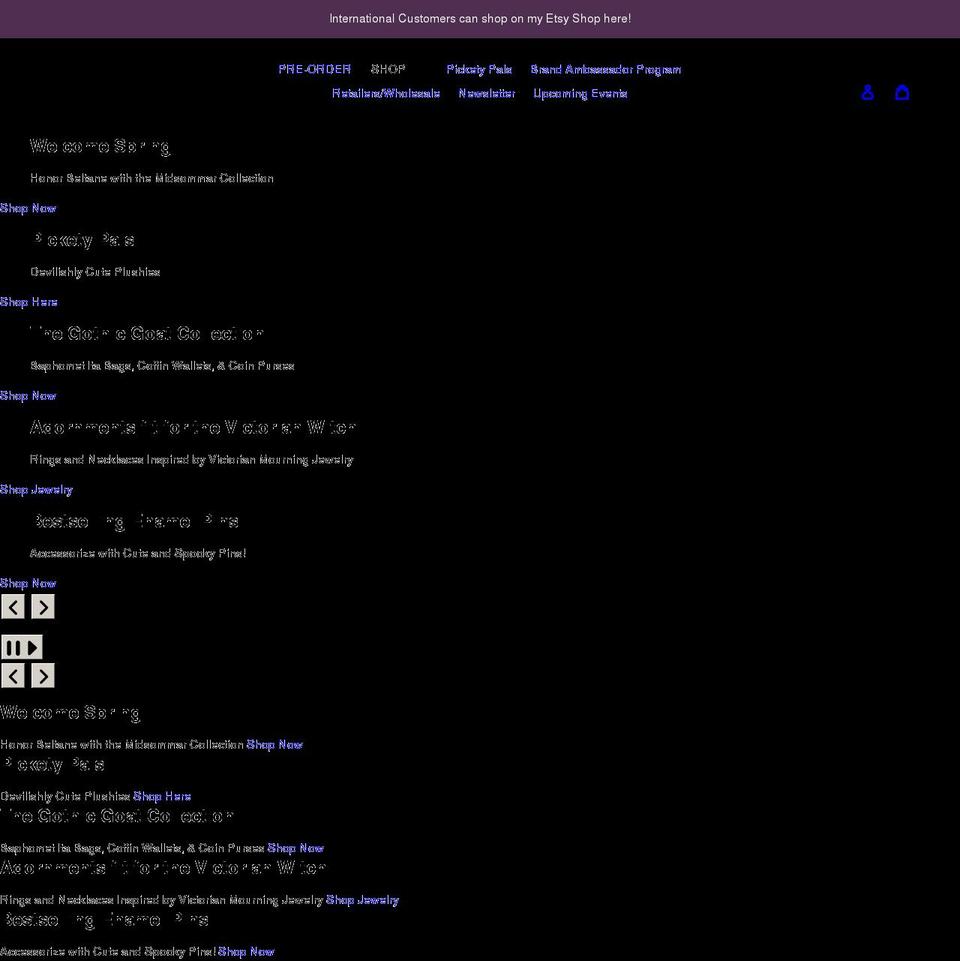Click next slide arrow below the pause button
Screen dimensions: 960x961
[x=43, y=675]
